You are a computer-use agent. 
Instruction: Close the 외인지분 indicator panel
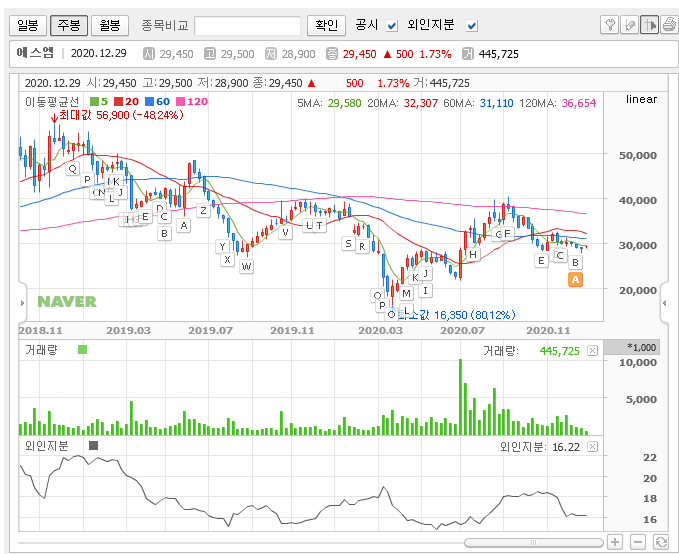592,447
